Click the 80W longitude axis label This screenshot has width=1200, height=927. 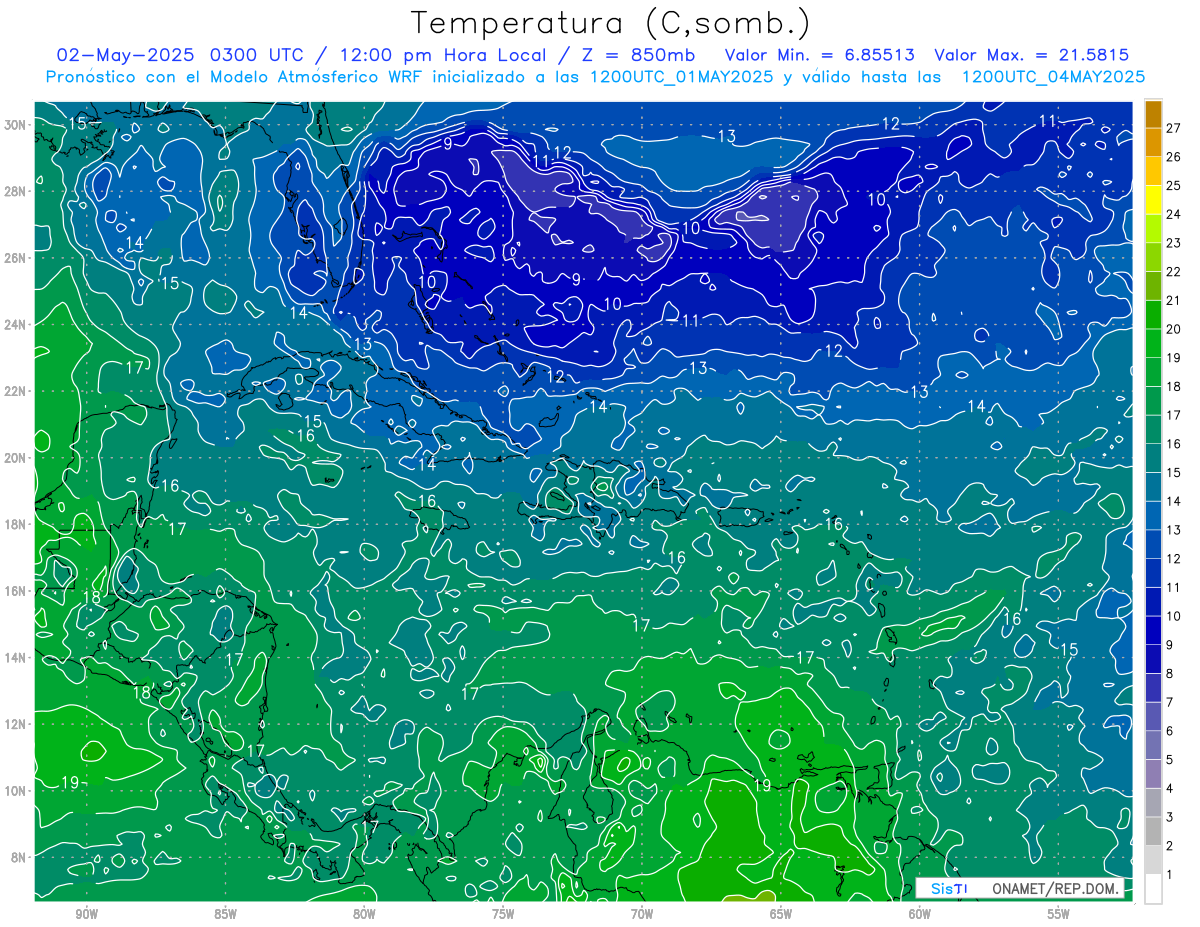364,914
